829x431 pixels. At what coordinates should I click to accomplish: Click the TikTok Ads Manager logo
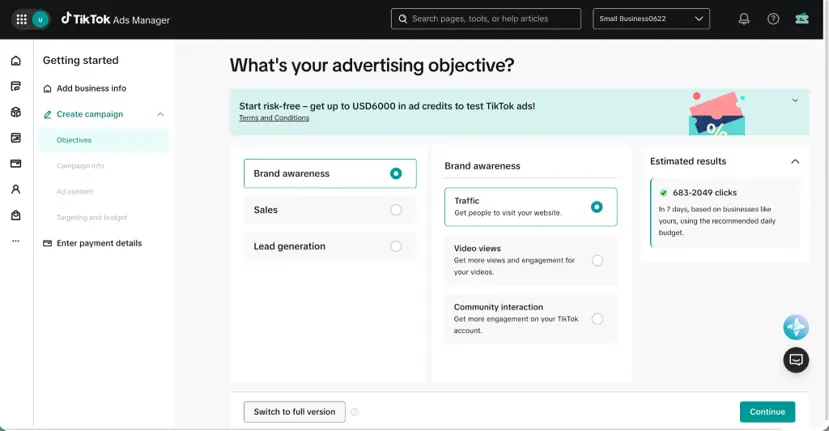point(115,19)
